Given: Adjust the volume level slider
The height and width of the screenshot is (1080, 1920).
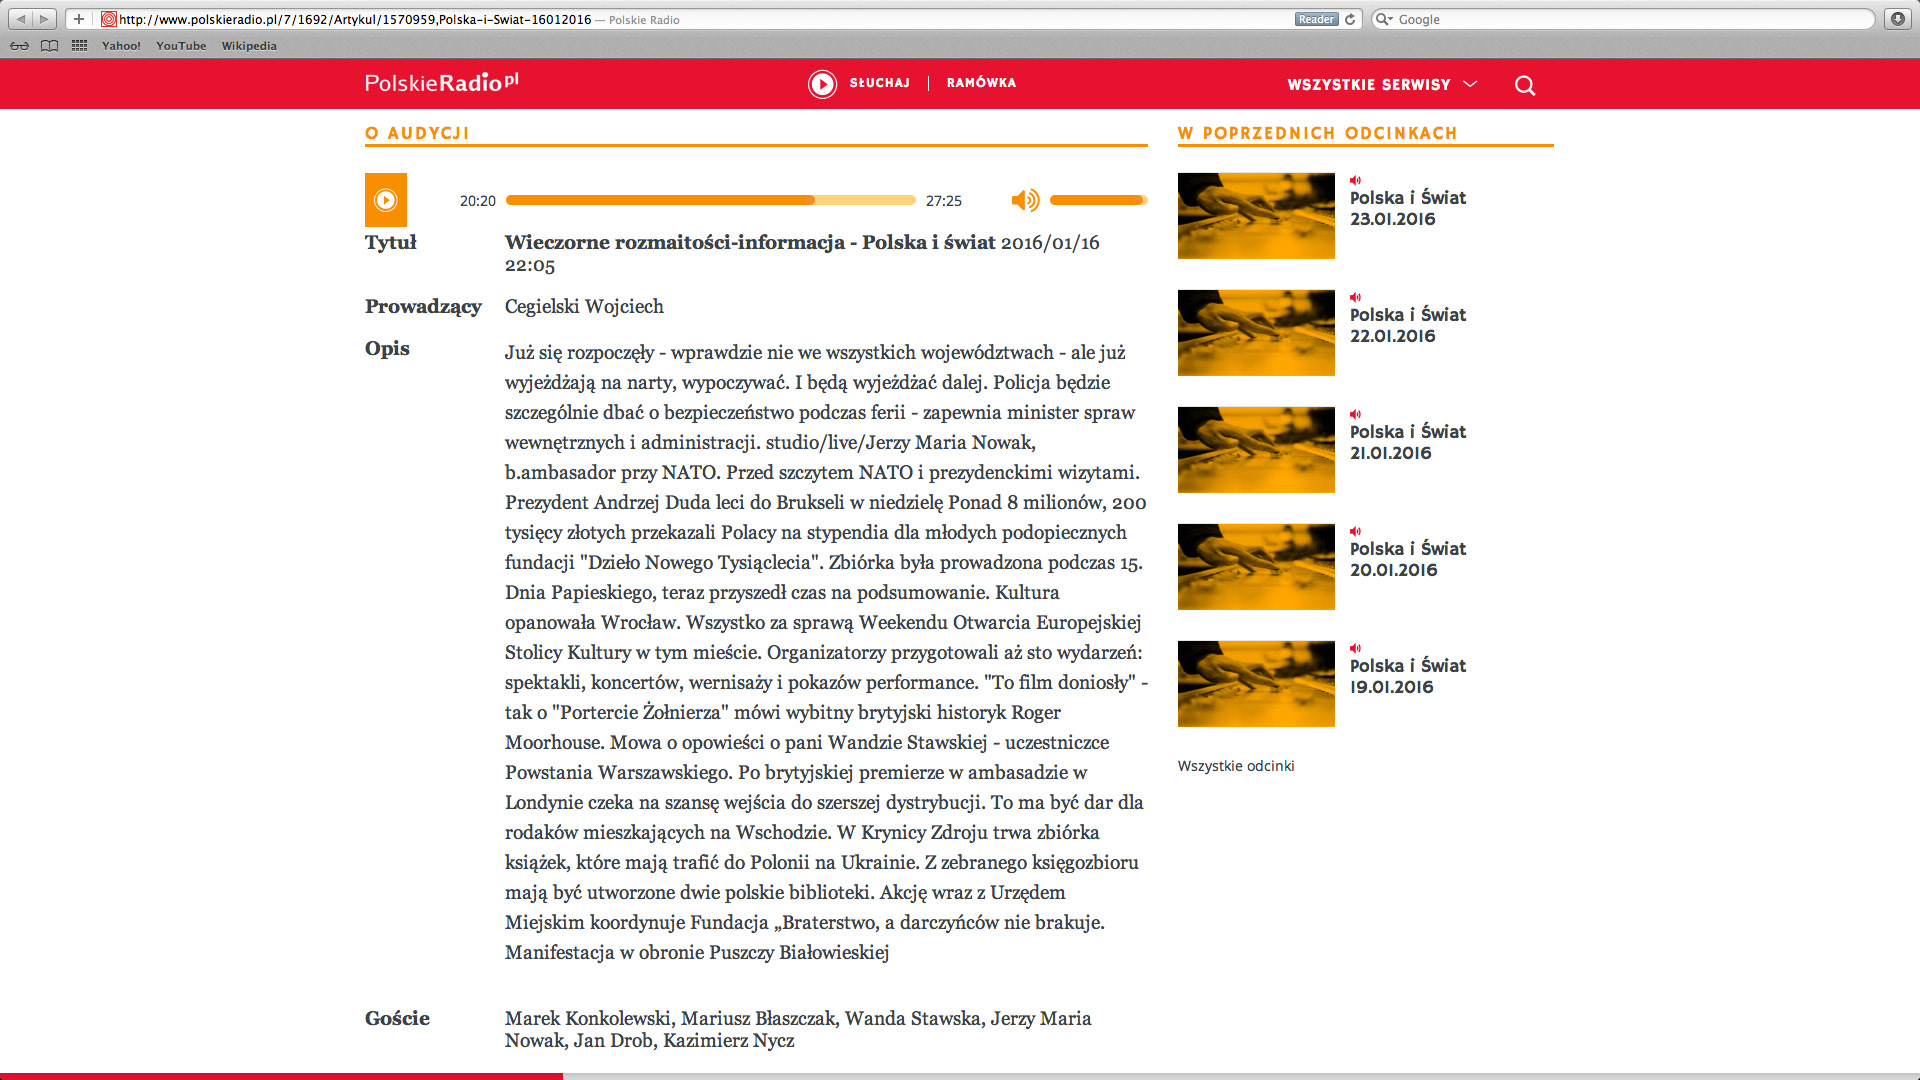Looking at the screenshot, I should click(1098, 200).
